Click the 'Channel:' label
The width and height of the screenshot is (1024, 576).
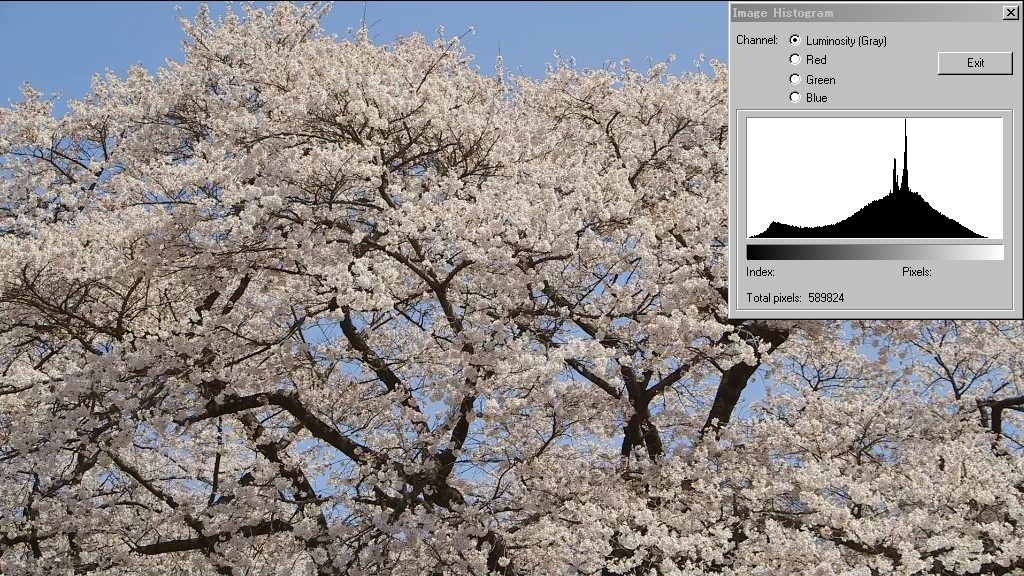coord(757,40)
